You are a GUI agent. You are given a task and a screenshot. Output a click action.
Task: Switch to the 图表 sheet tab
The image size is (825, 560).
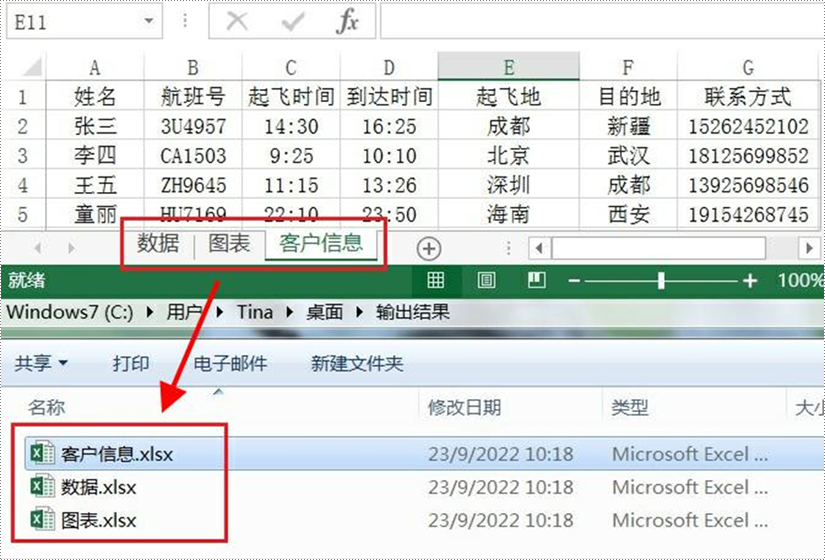[229, 244]
